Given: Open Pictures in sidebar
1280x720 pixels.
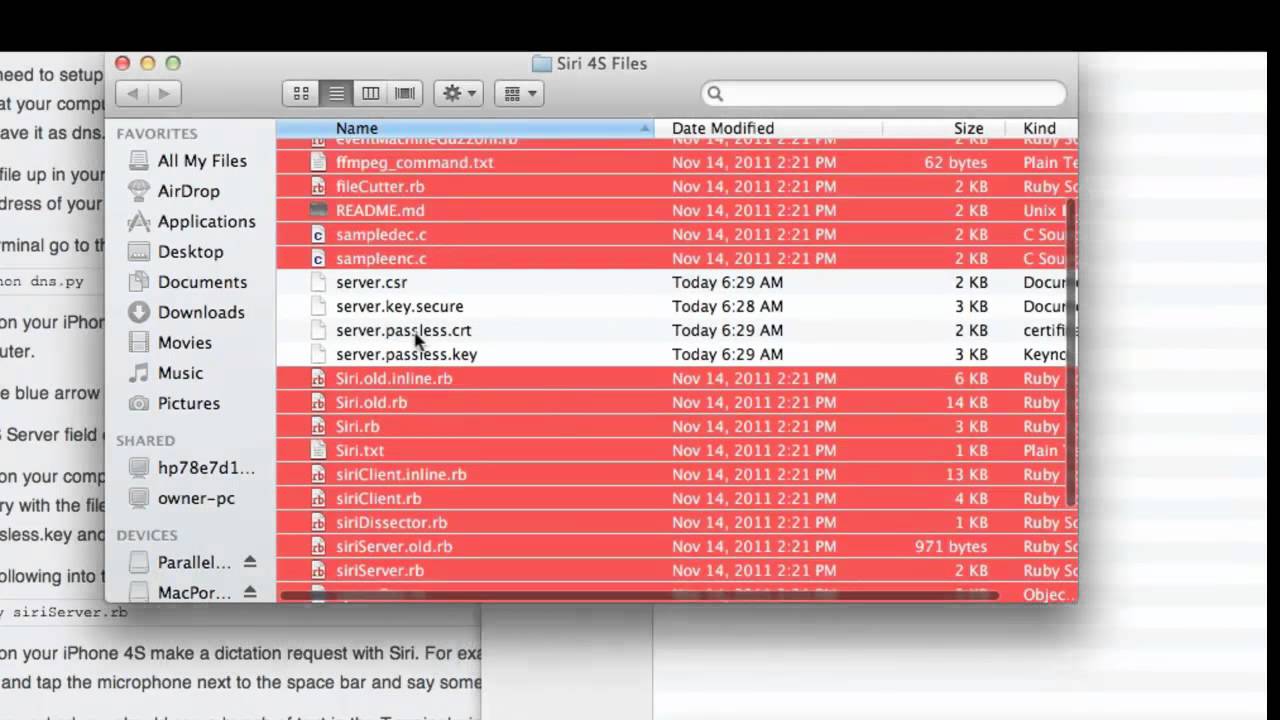Looking at the screenshot, I should [190, 403].
